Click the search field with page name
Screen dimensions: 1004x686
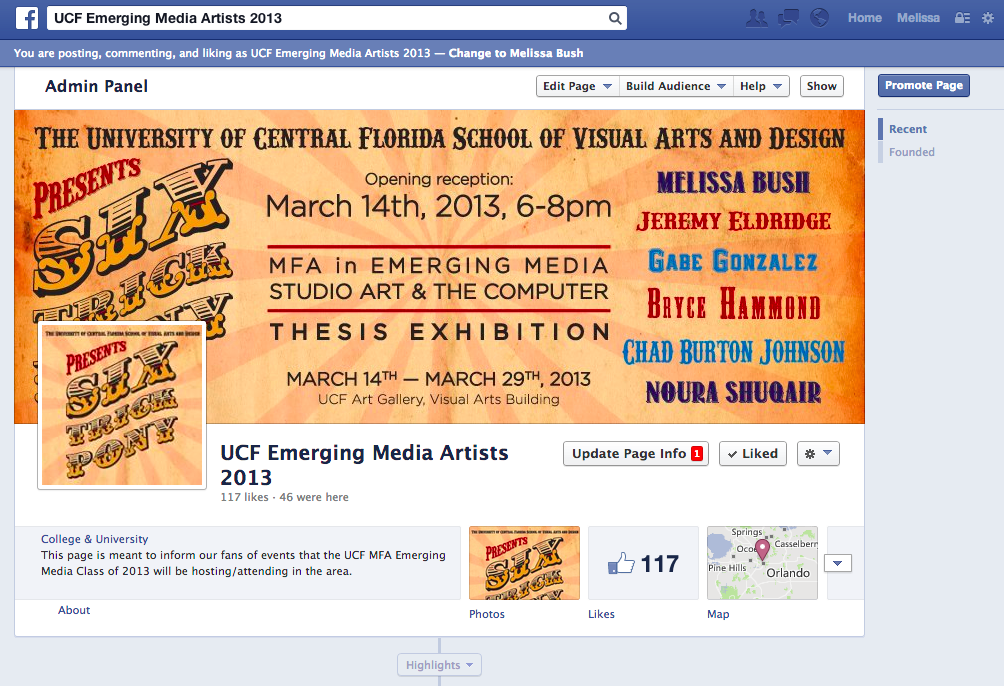click(x=337, y=18)
